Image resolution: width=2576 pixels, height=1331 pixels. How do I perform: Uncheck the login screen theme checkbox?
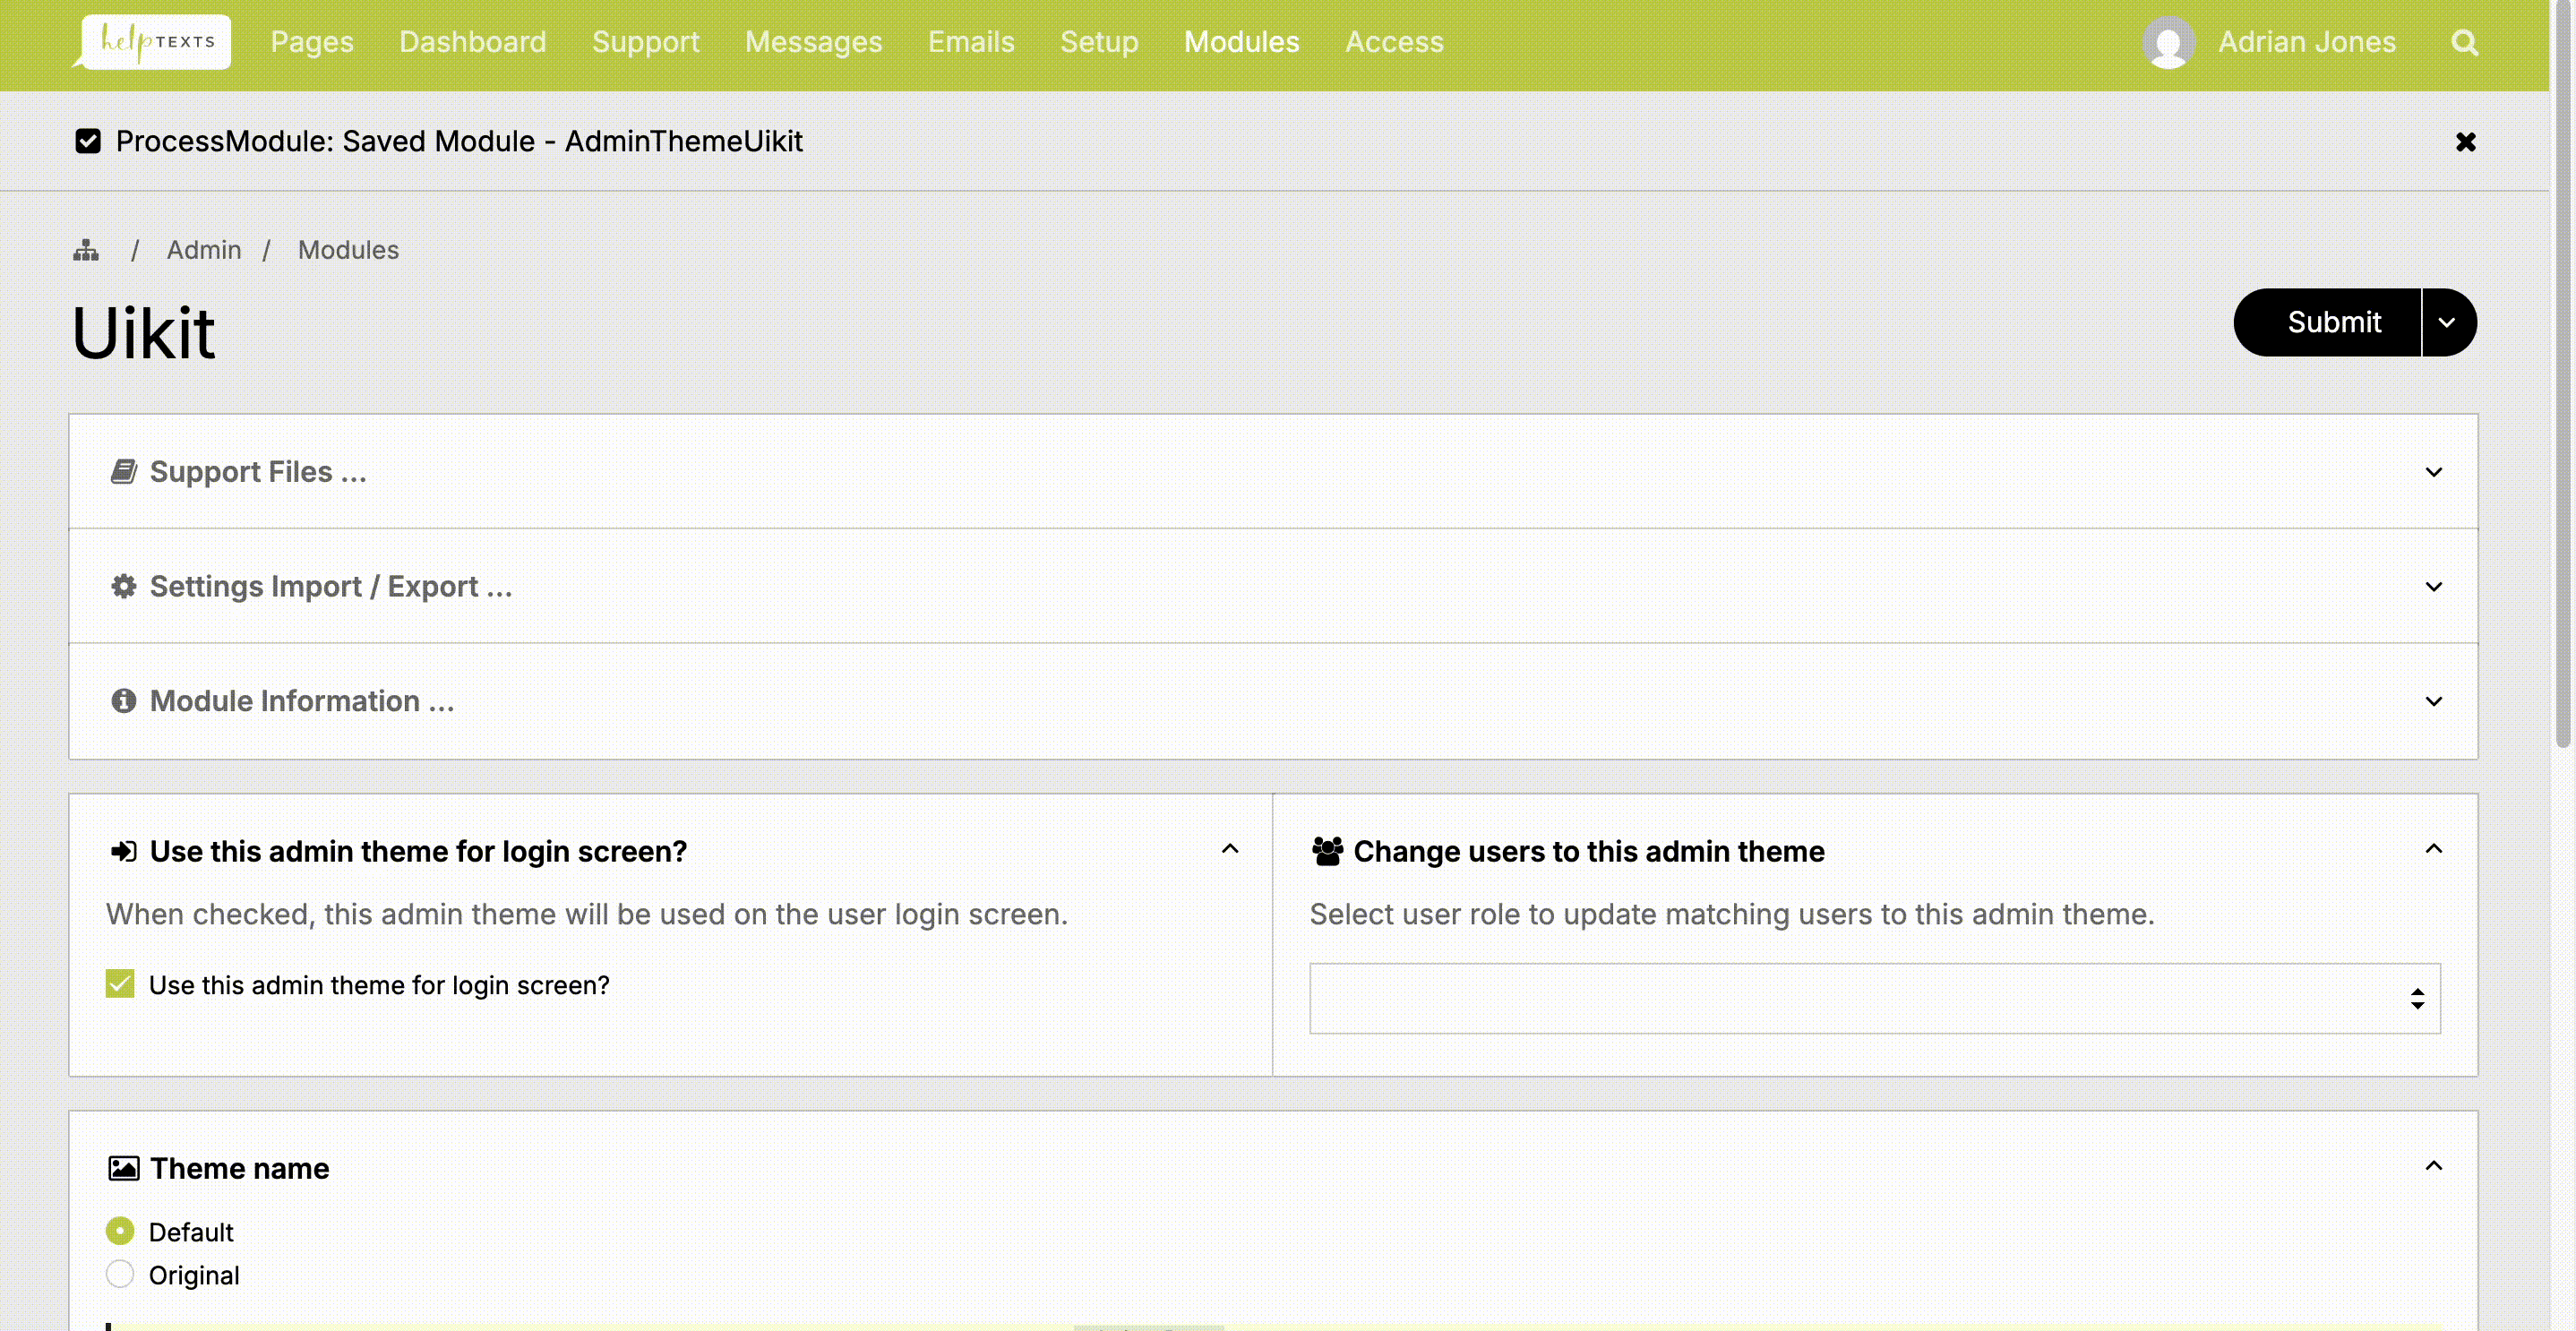pyautogui.click(x=120, y=984)
